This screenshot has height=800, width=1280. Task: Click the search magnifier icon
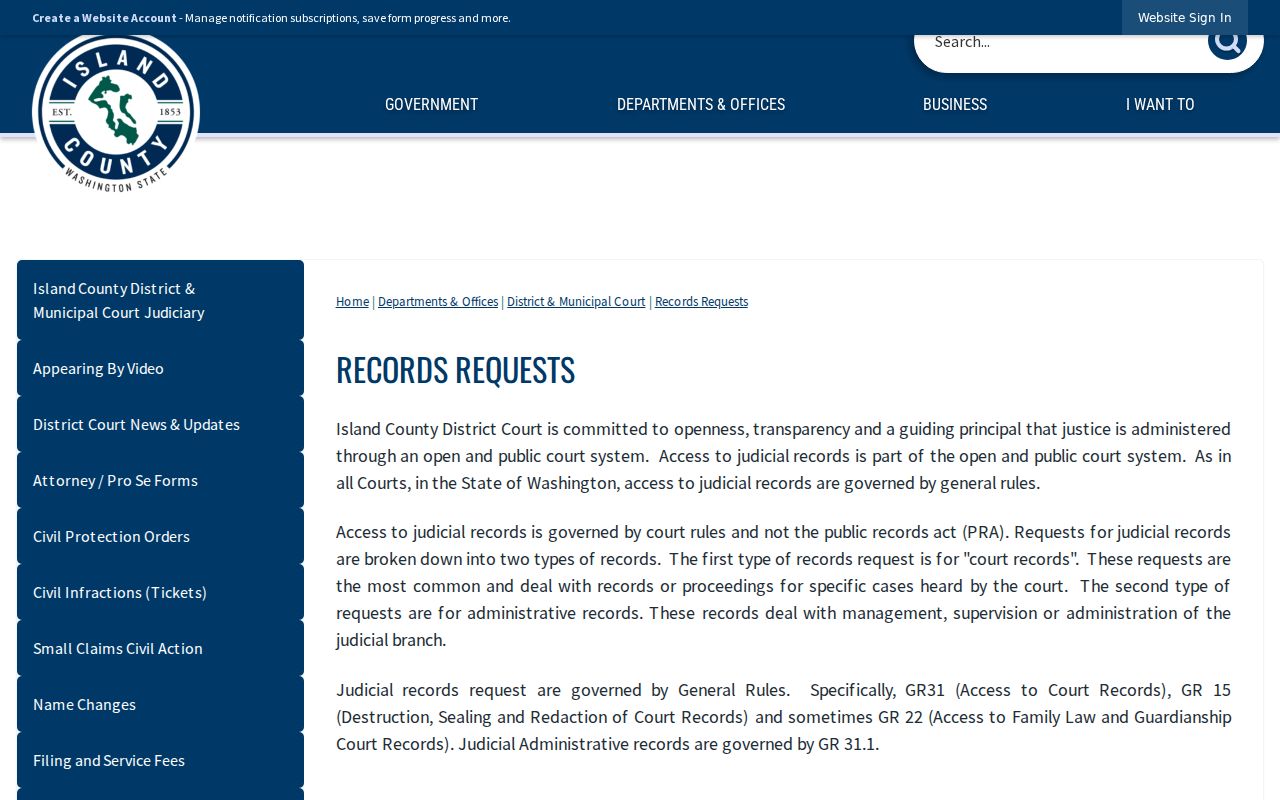1227,43
